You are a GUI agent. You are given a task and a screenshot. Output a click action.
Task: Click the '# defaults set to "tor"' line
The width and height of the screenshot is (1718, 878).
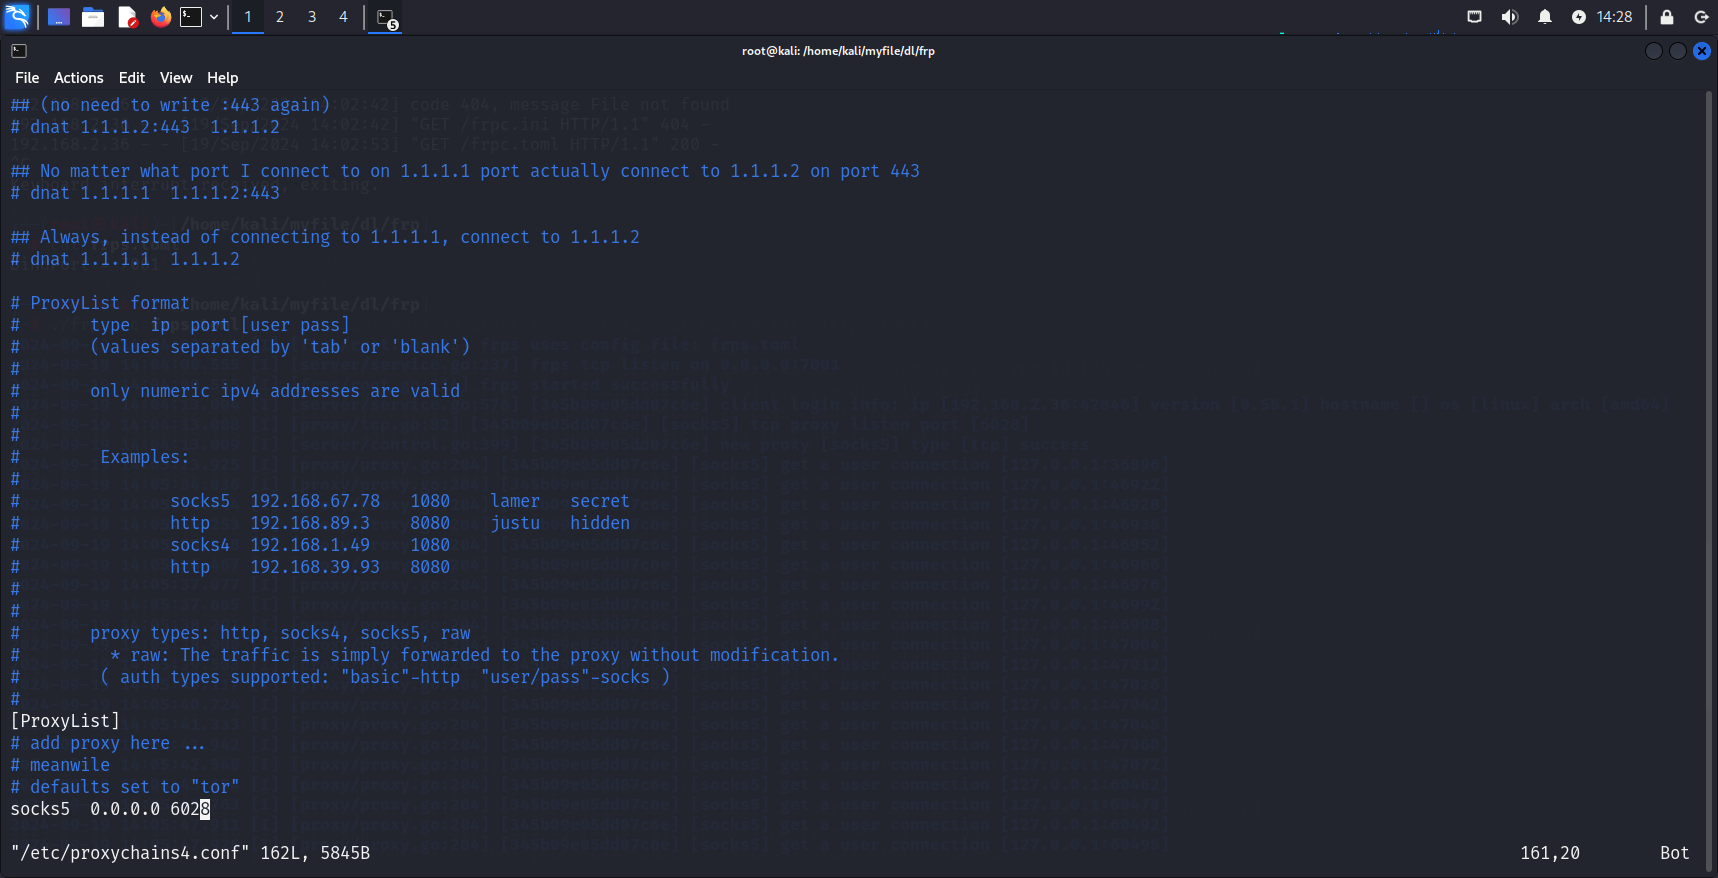point(125,787)
